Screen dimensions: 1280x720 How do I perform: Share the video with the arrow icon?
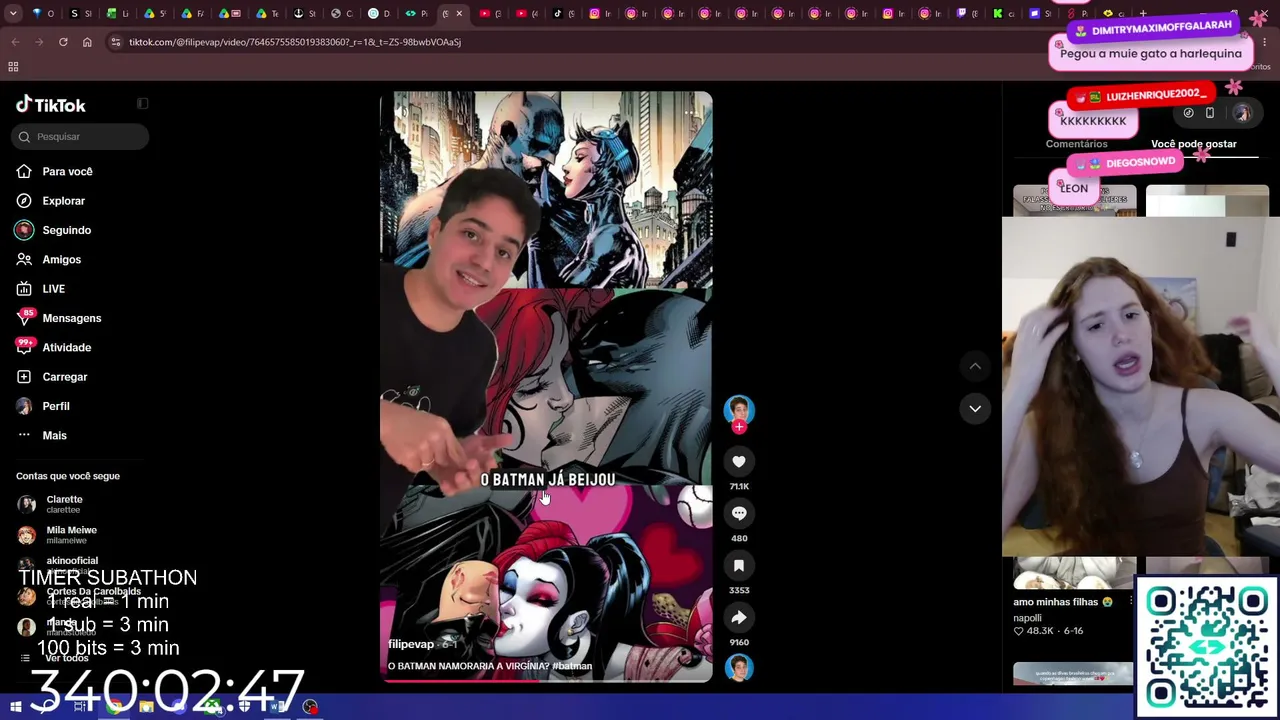(739, 617)
